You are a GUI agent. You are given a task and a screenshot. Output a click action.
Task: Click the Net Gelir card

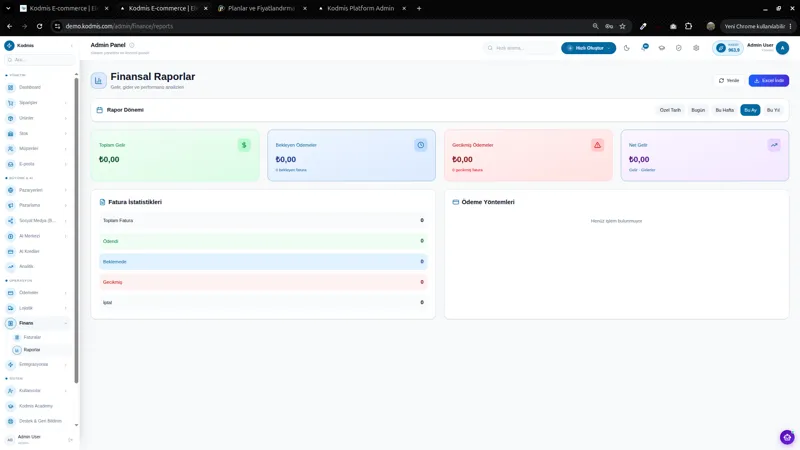click(x=705, y=155)
